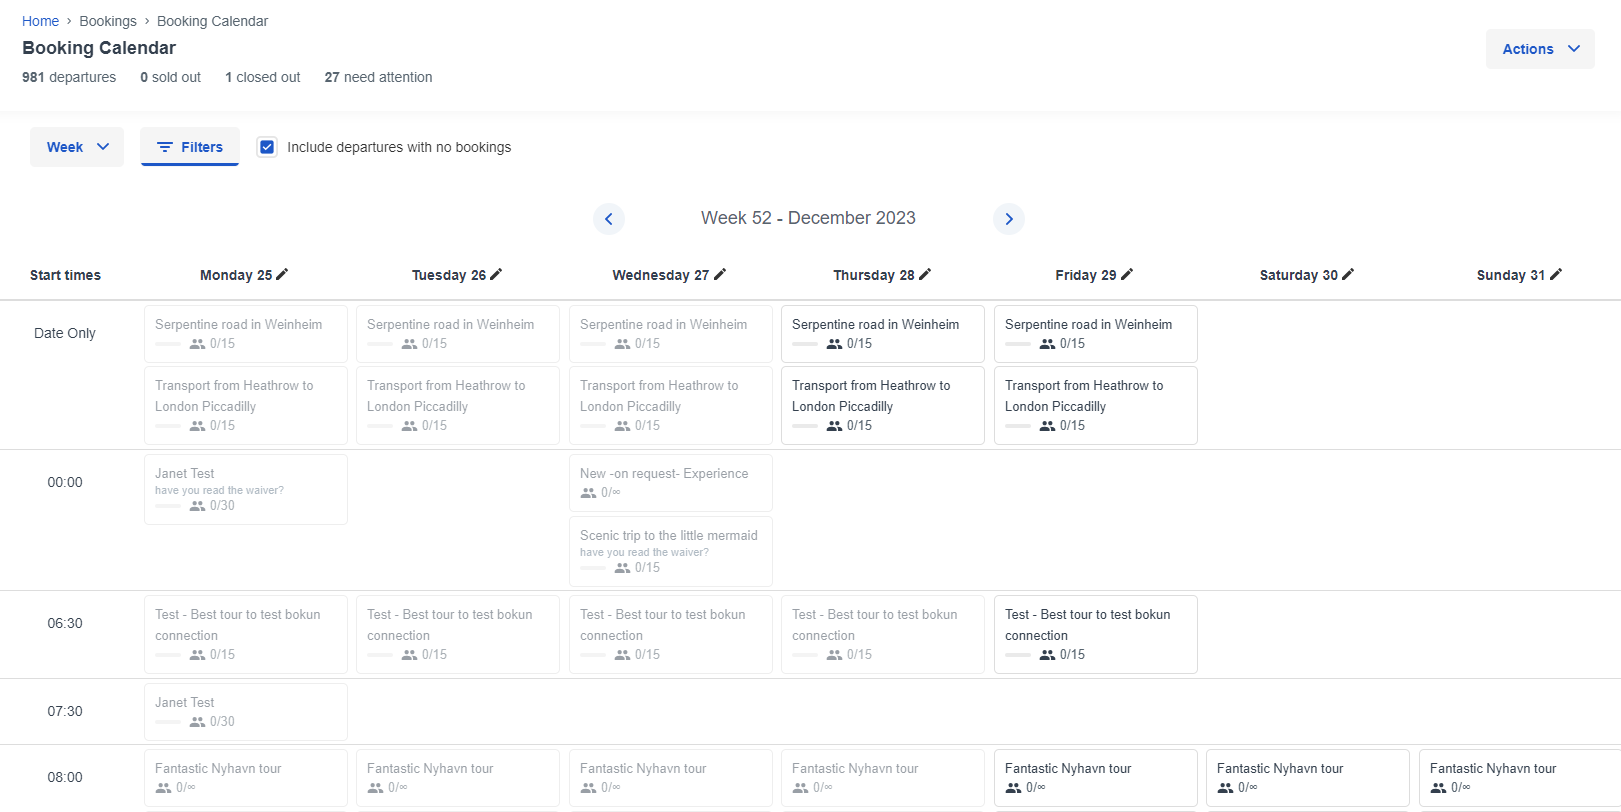Viewport: 1621px width, 812px height.
Task: Open Wednesday's New -on request- Experience card
Action: [x=670, y=482]
